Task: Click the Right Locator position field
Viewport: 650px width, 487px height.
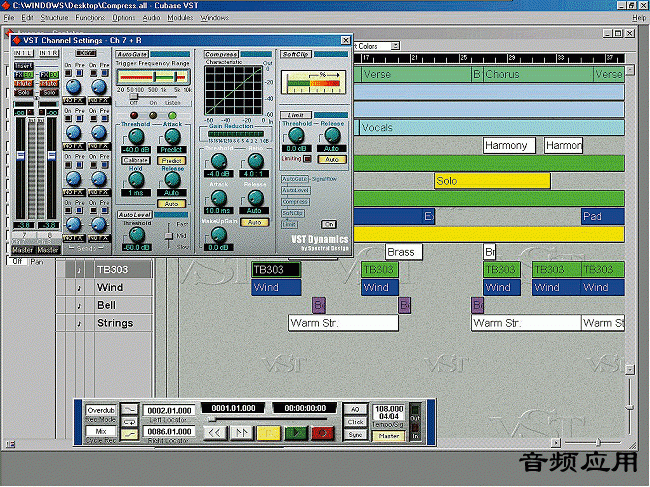Action: 169,431
